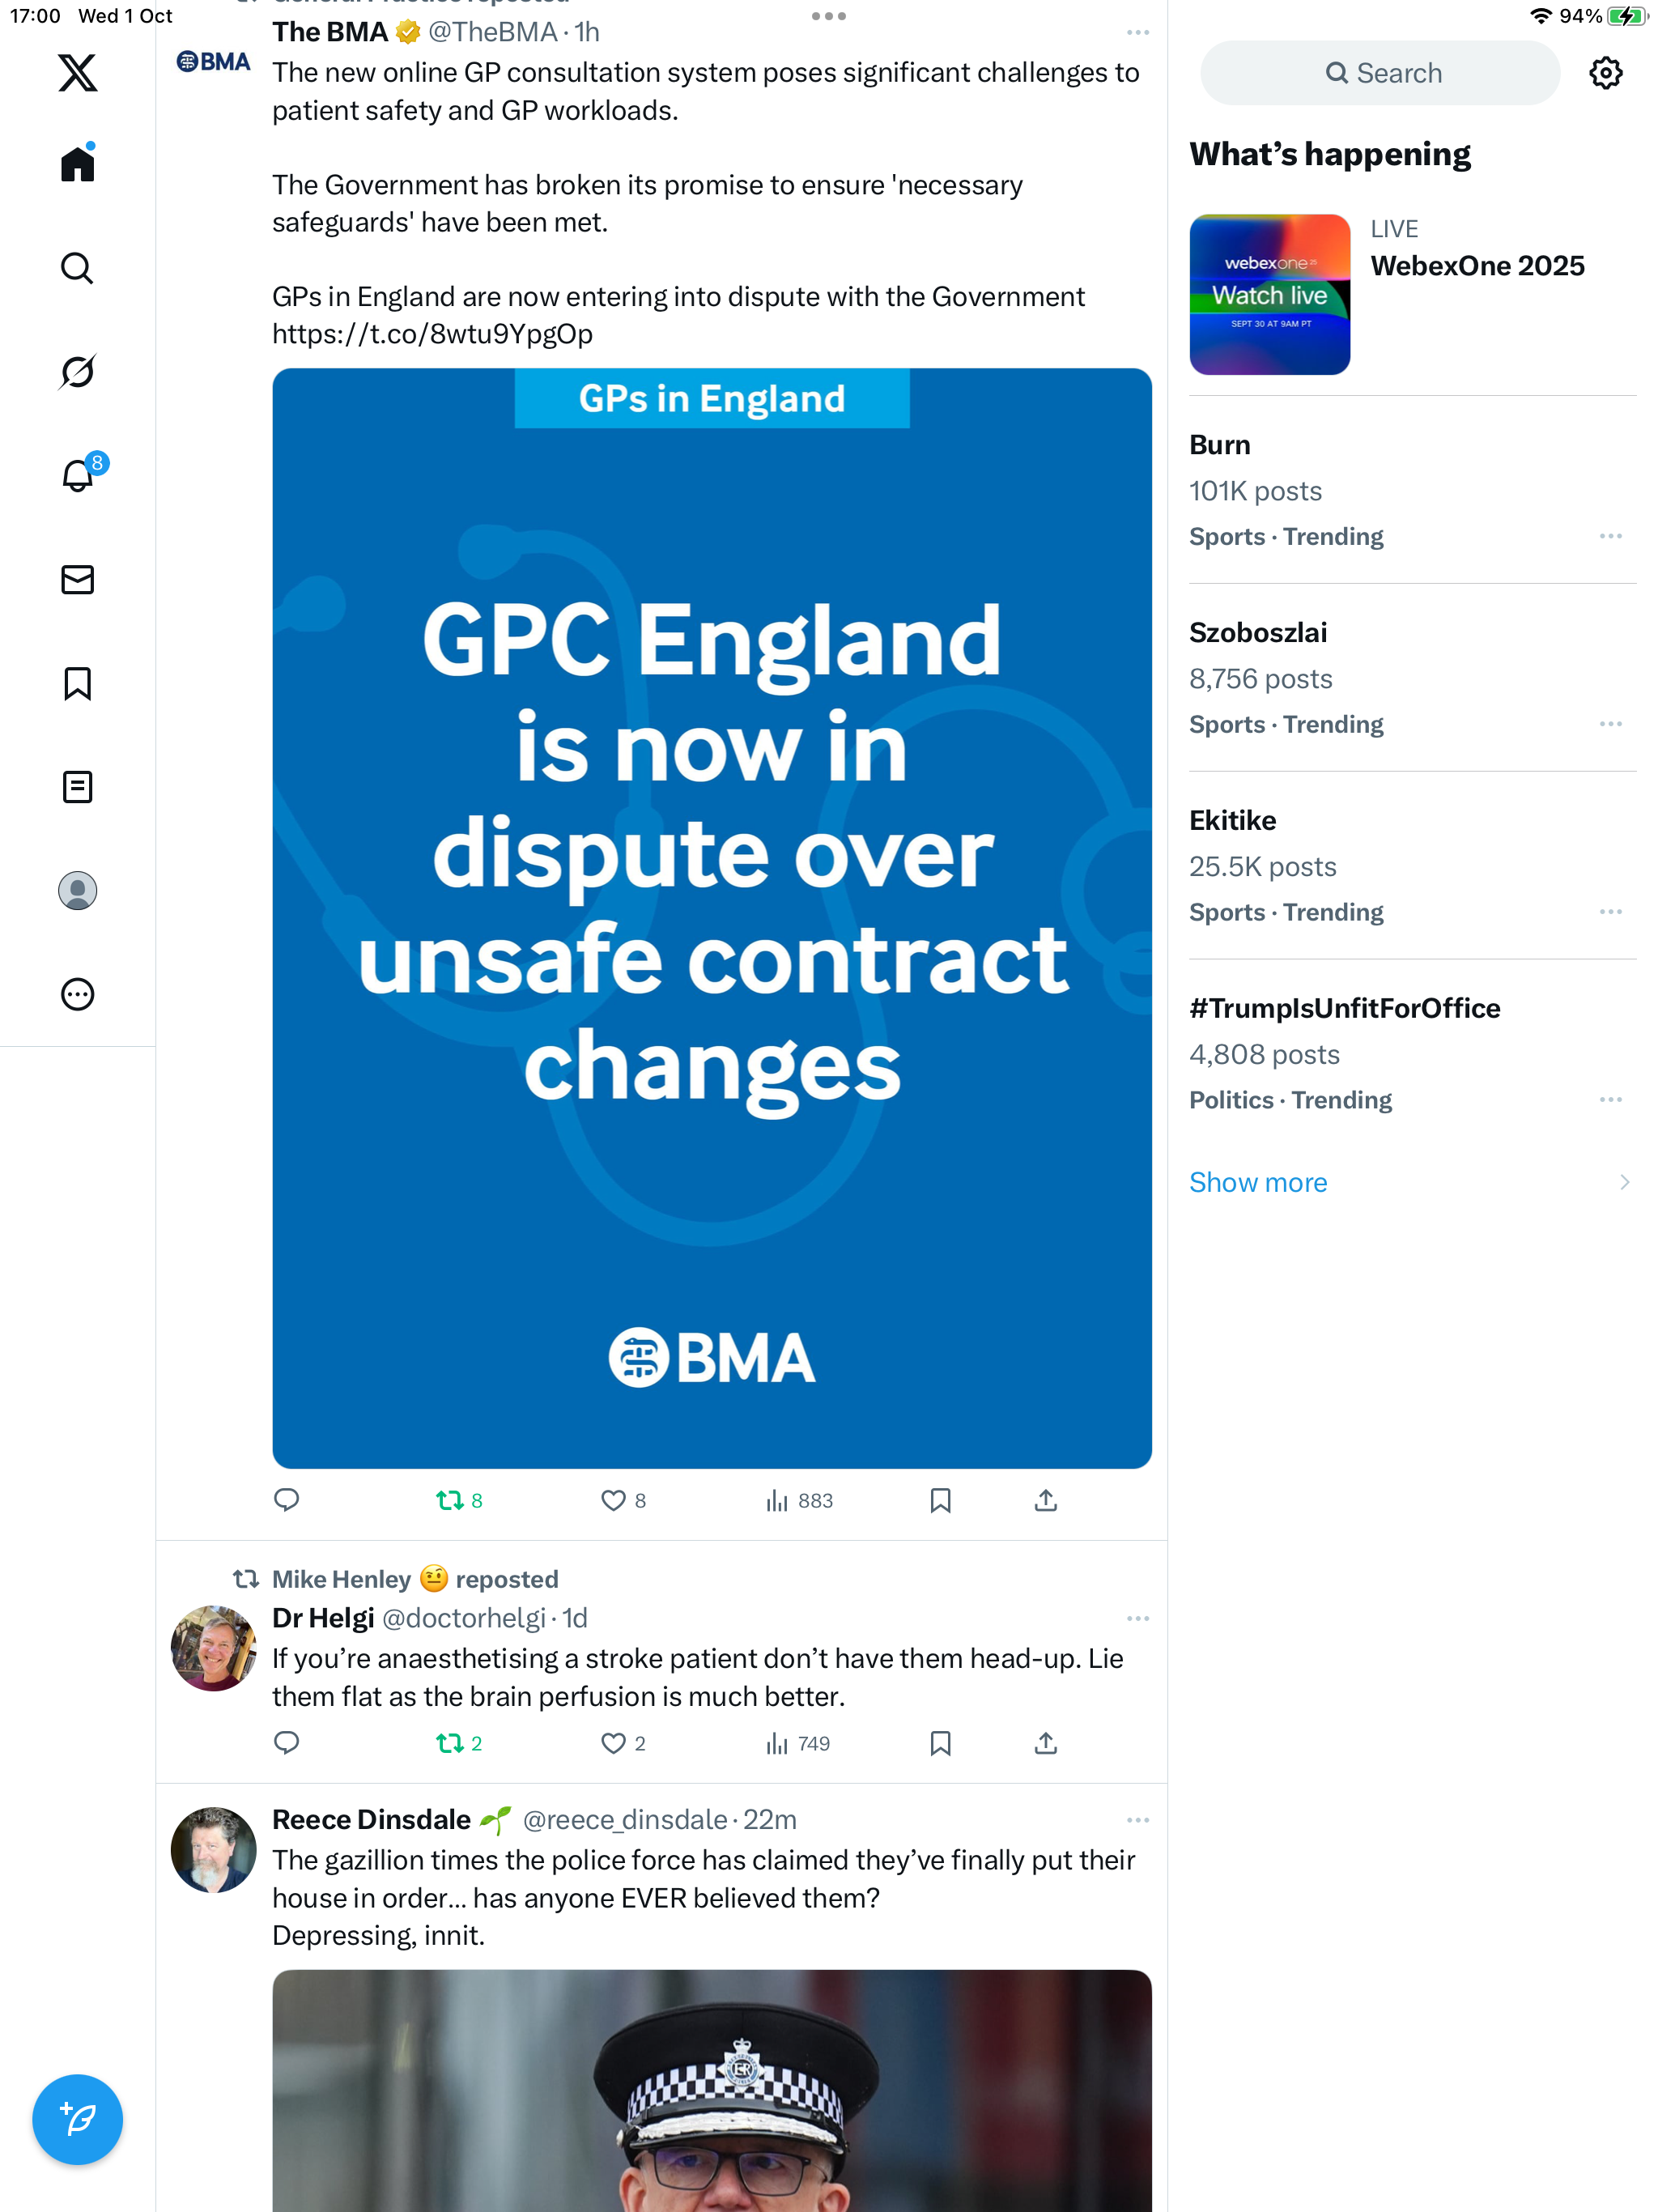Open search settings gear icon
The width and height of the screenshot is (1658, 2212).
1605,73
